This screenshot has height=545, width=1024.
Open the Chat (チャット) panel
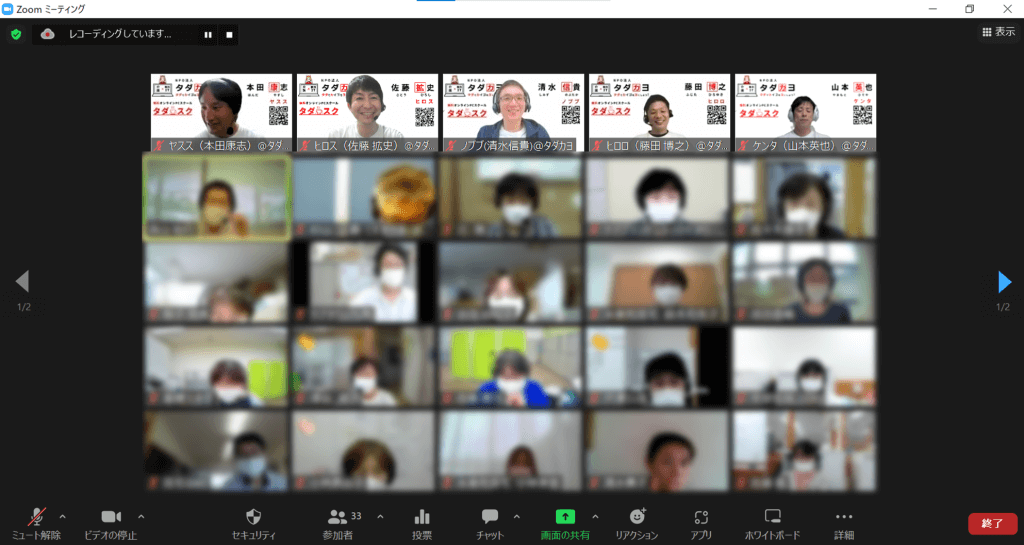[x=490, y=523]
